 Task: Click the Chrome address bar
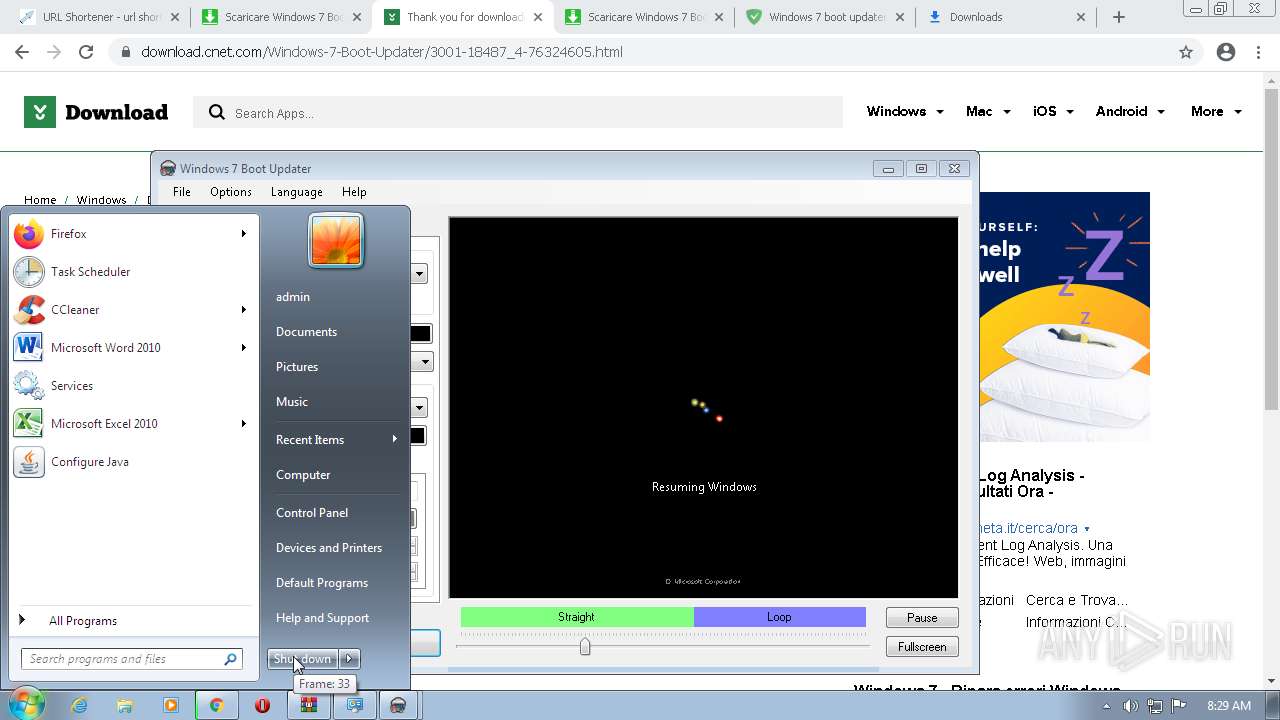point(640,52)
